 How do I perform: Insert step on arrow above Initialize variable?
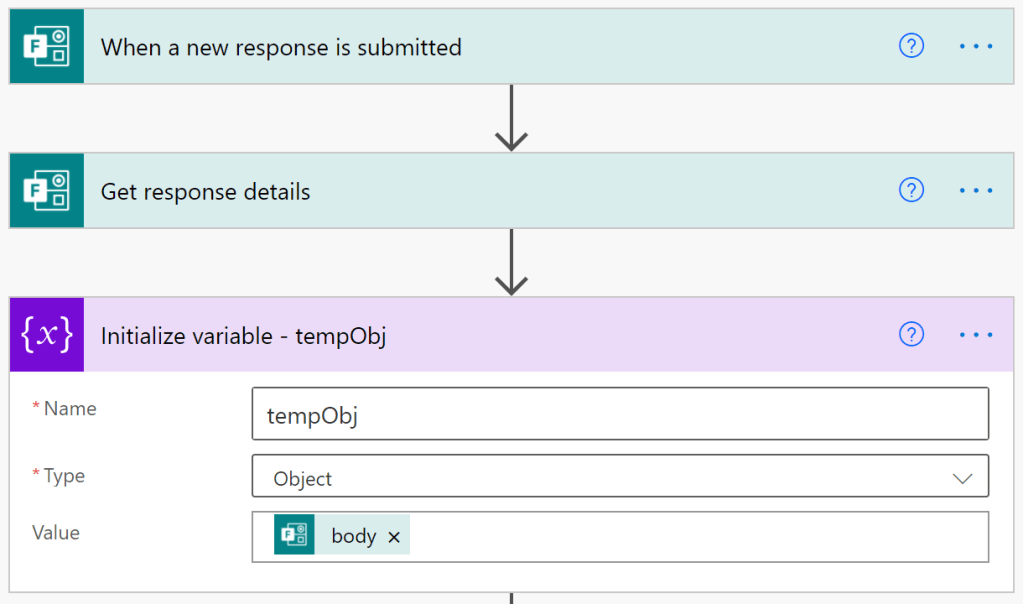[511, 262]
